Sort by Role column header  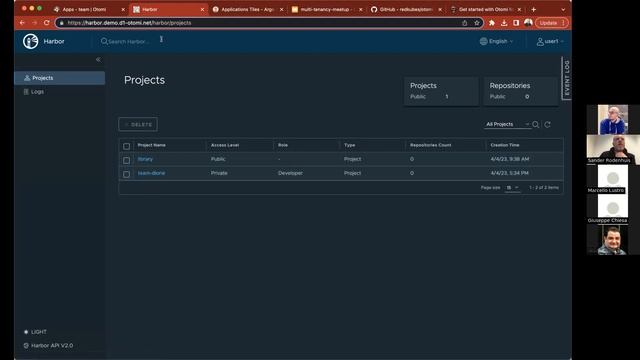[x=283, y=145]
